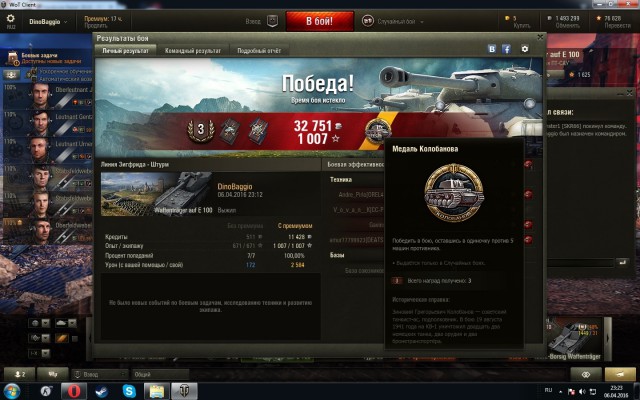The height and width of the screenshot is (400, 640).
Task: Select the second Leutnant crew member
Action: (x=41, y=150)
